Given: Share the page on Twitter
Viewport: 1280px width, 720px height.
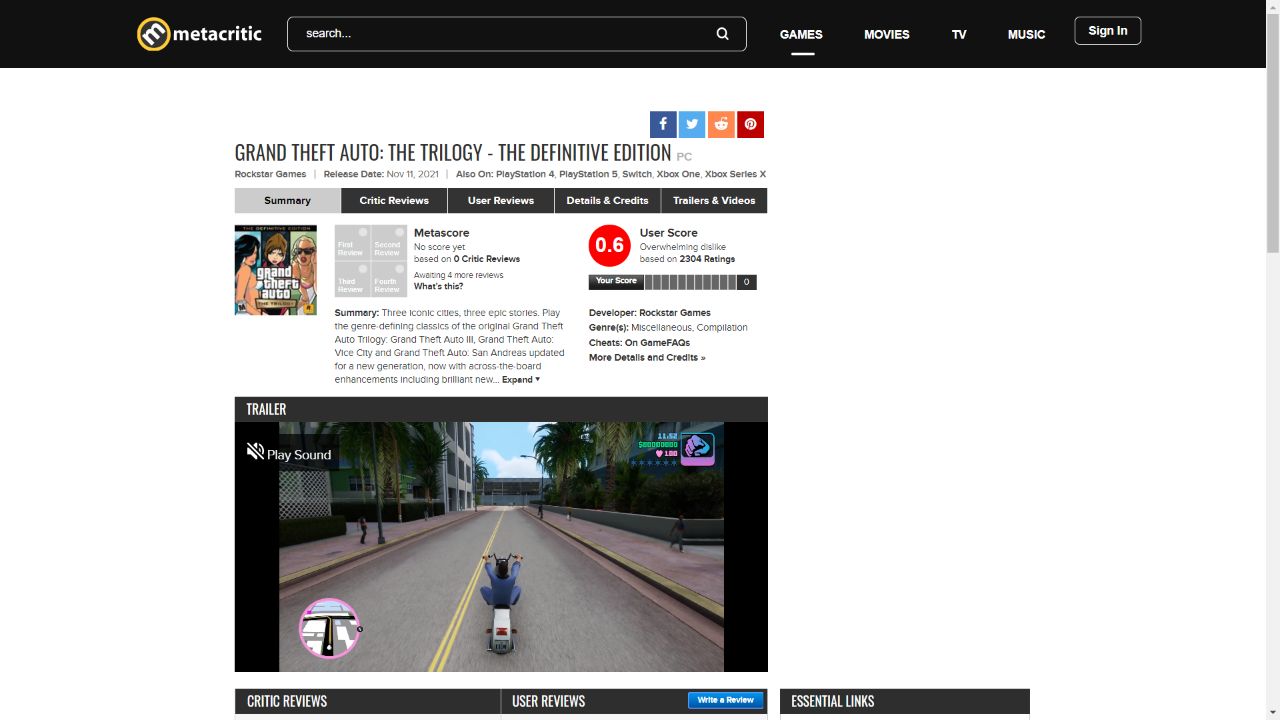Looking at the screenshot, I should (x=692, y=125).
